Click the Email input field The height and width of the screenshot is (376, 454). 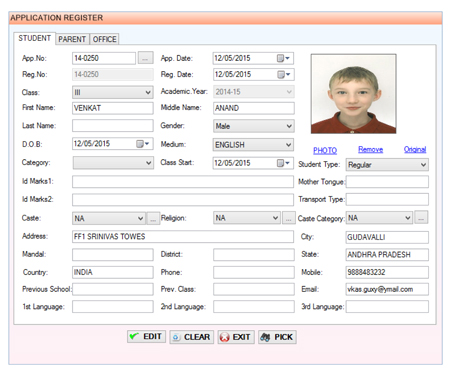coord(387,289)
